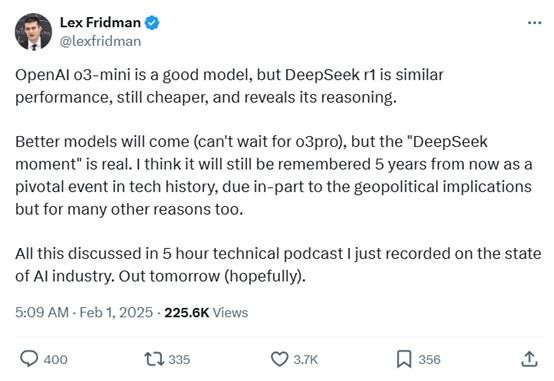Click the "DeepSeek moment" paragraph text
The image size is (554, 381).
[273, 175]
